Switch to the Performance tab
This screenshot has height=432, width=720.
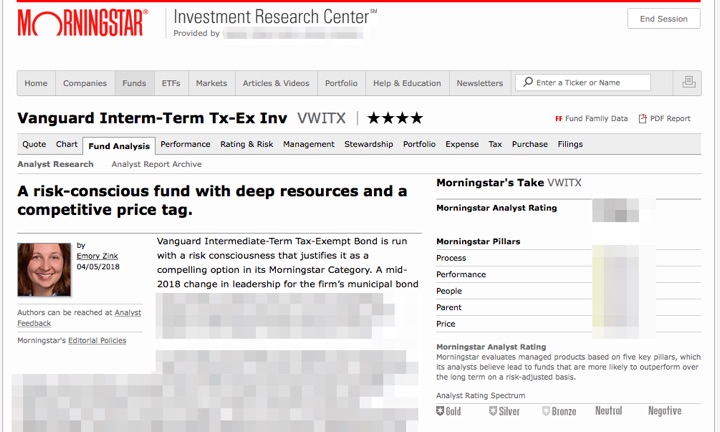pyautogui.click(x=185, y=145)
